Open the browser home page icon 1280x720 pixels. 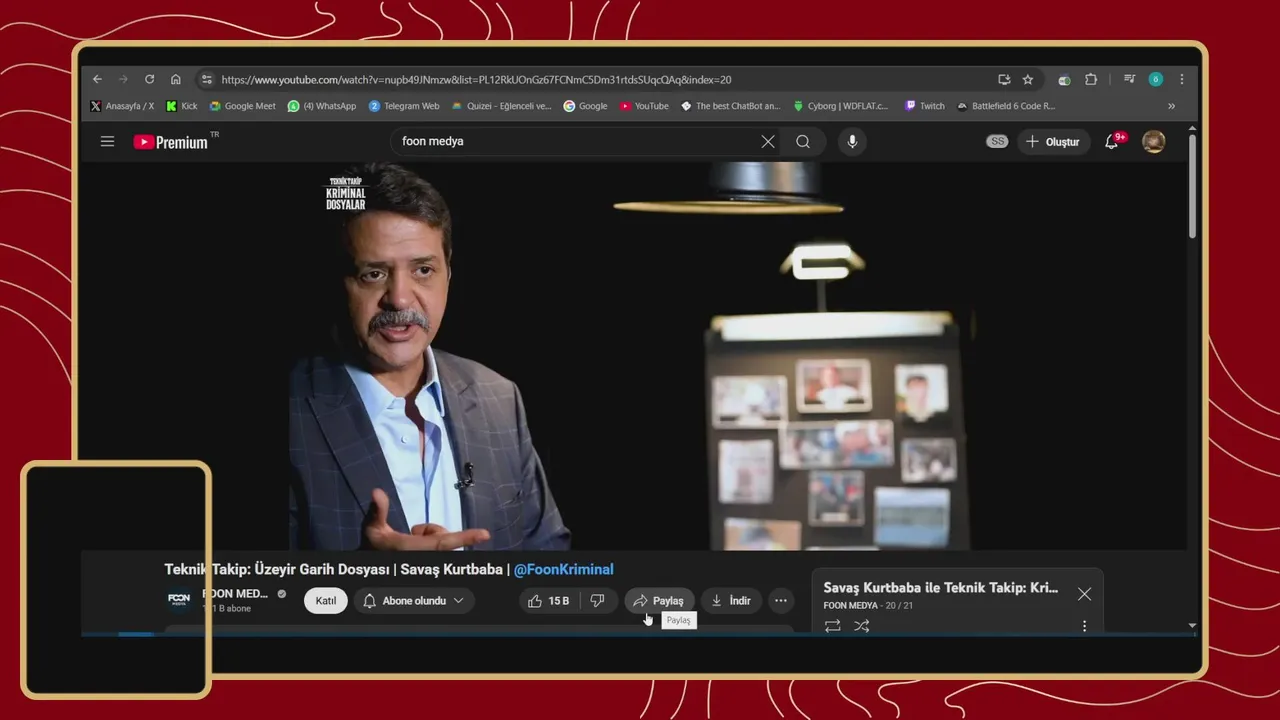(175, 79)
